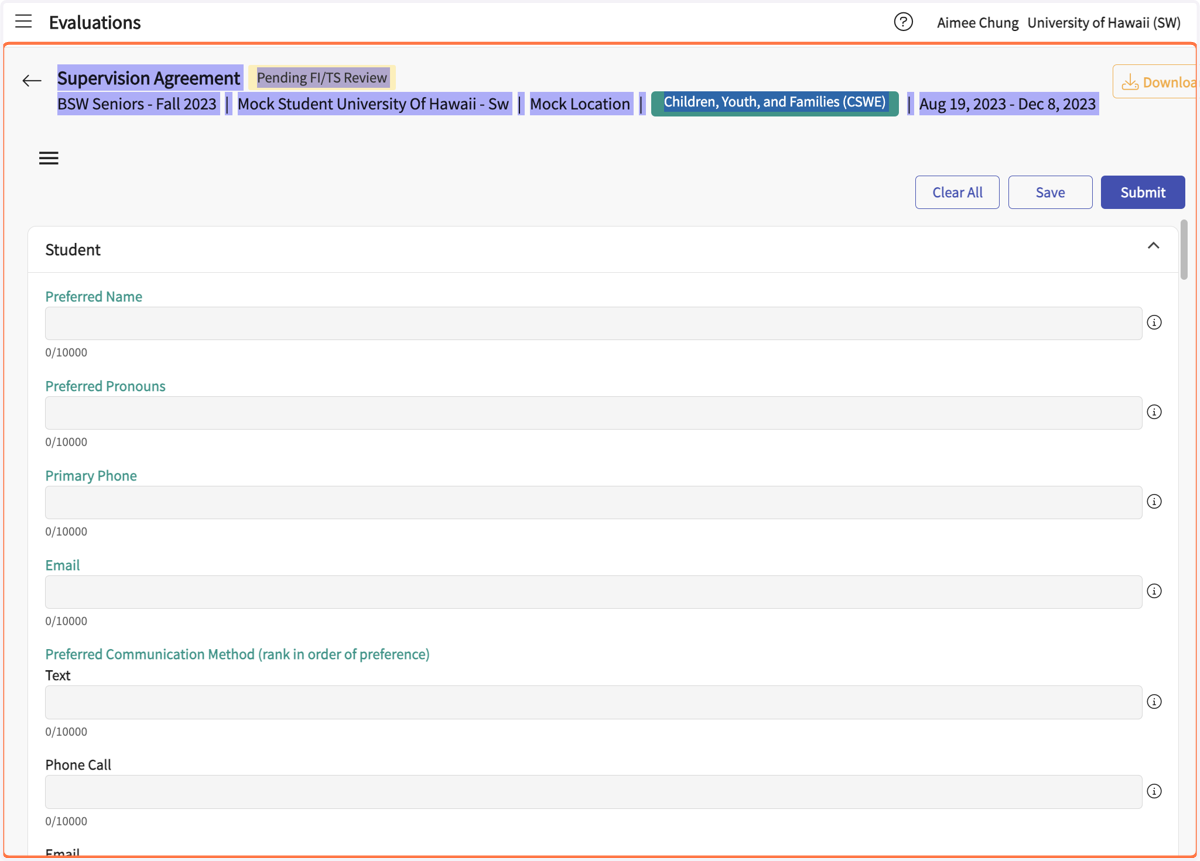This screenshot has width=1200, height=861.
Task: Show info icon for Text communication field
Action: 1154,702
